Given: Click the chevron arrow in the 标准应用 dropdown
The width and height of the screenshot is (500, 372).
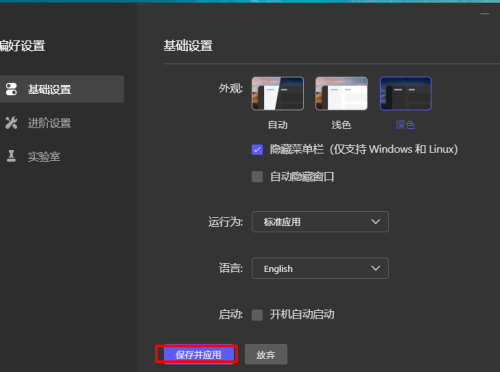Looking at the screenshot, I should (x=376, y=222).
